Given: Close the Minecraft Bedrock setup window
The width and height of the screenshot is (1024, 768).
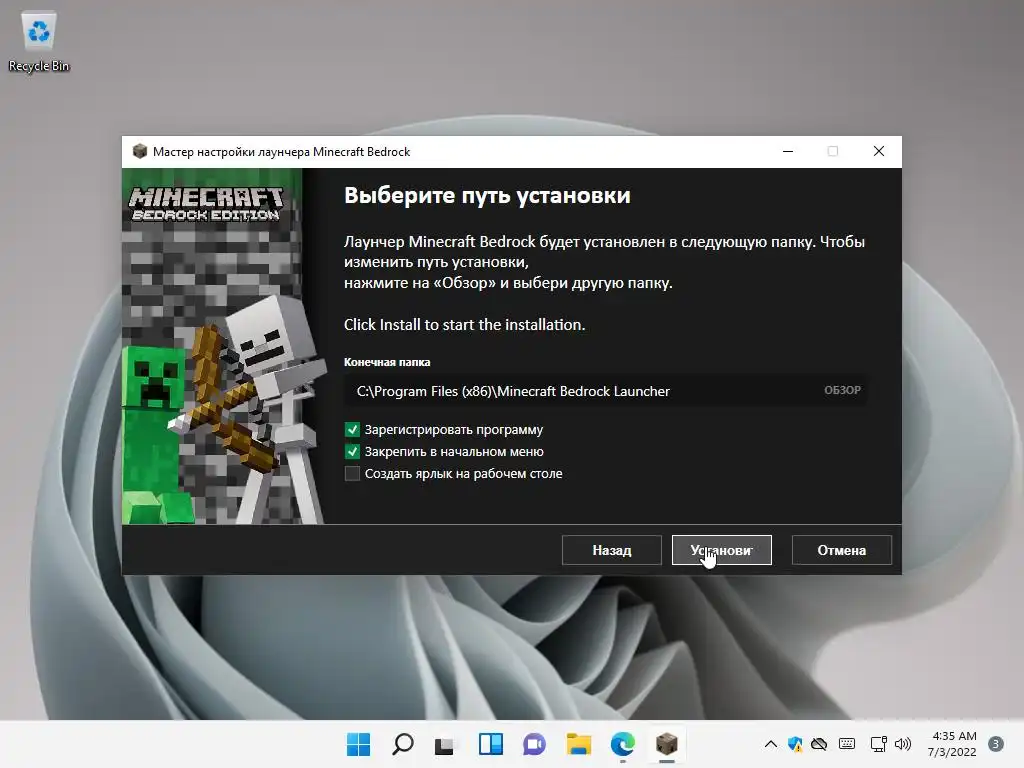Looking at the screenshot, I should click(879, 152).
